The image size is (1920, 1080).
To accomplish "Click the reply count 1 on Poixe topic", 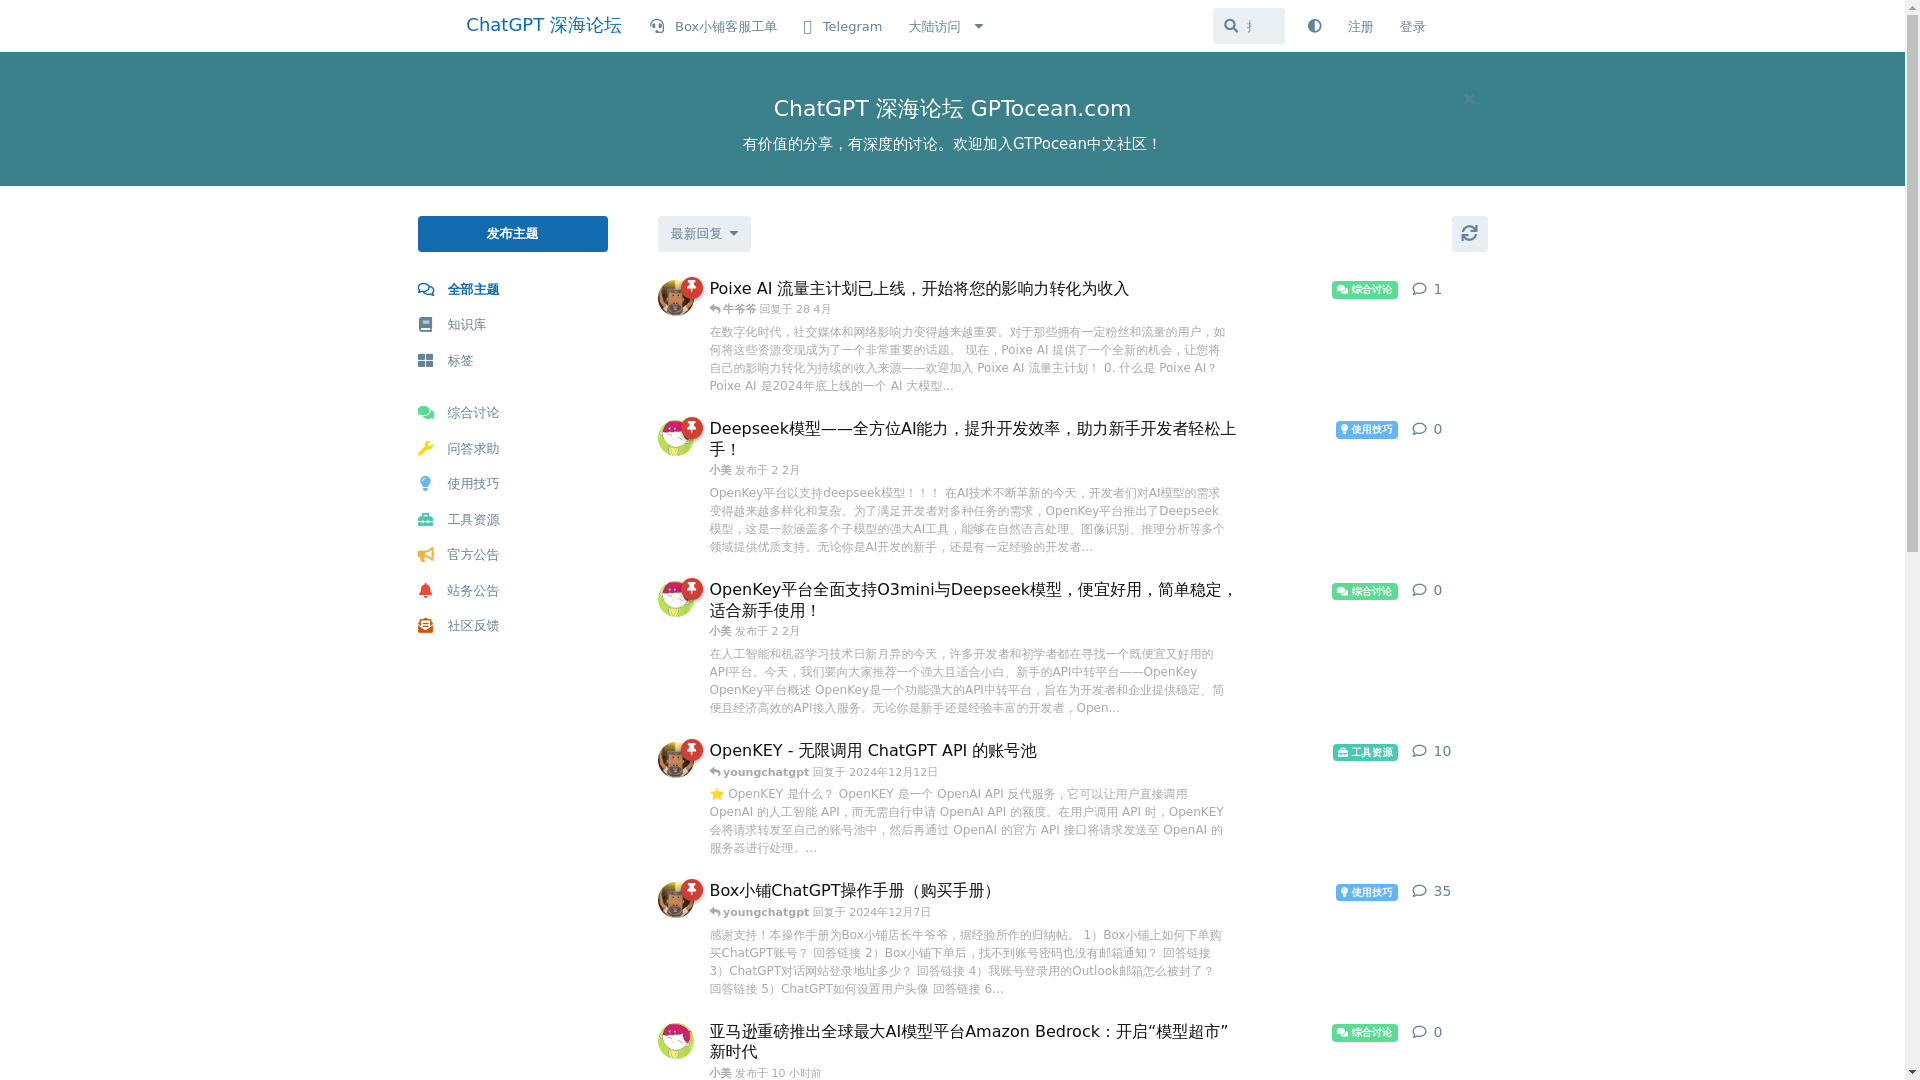I will 1427,289.
